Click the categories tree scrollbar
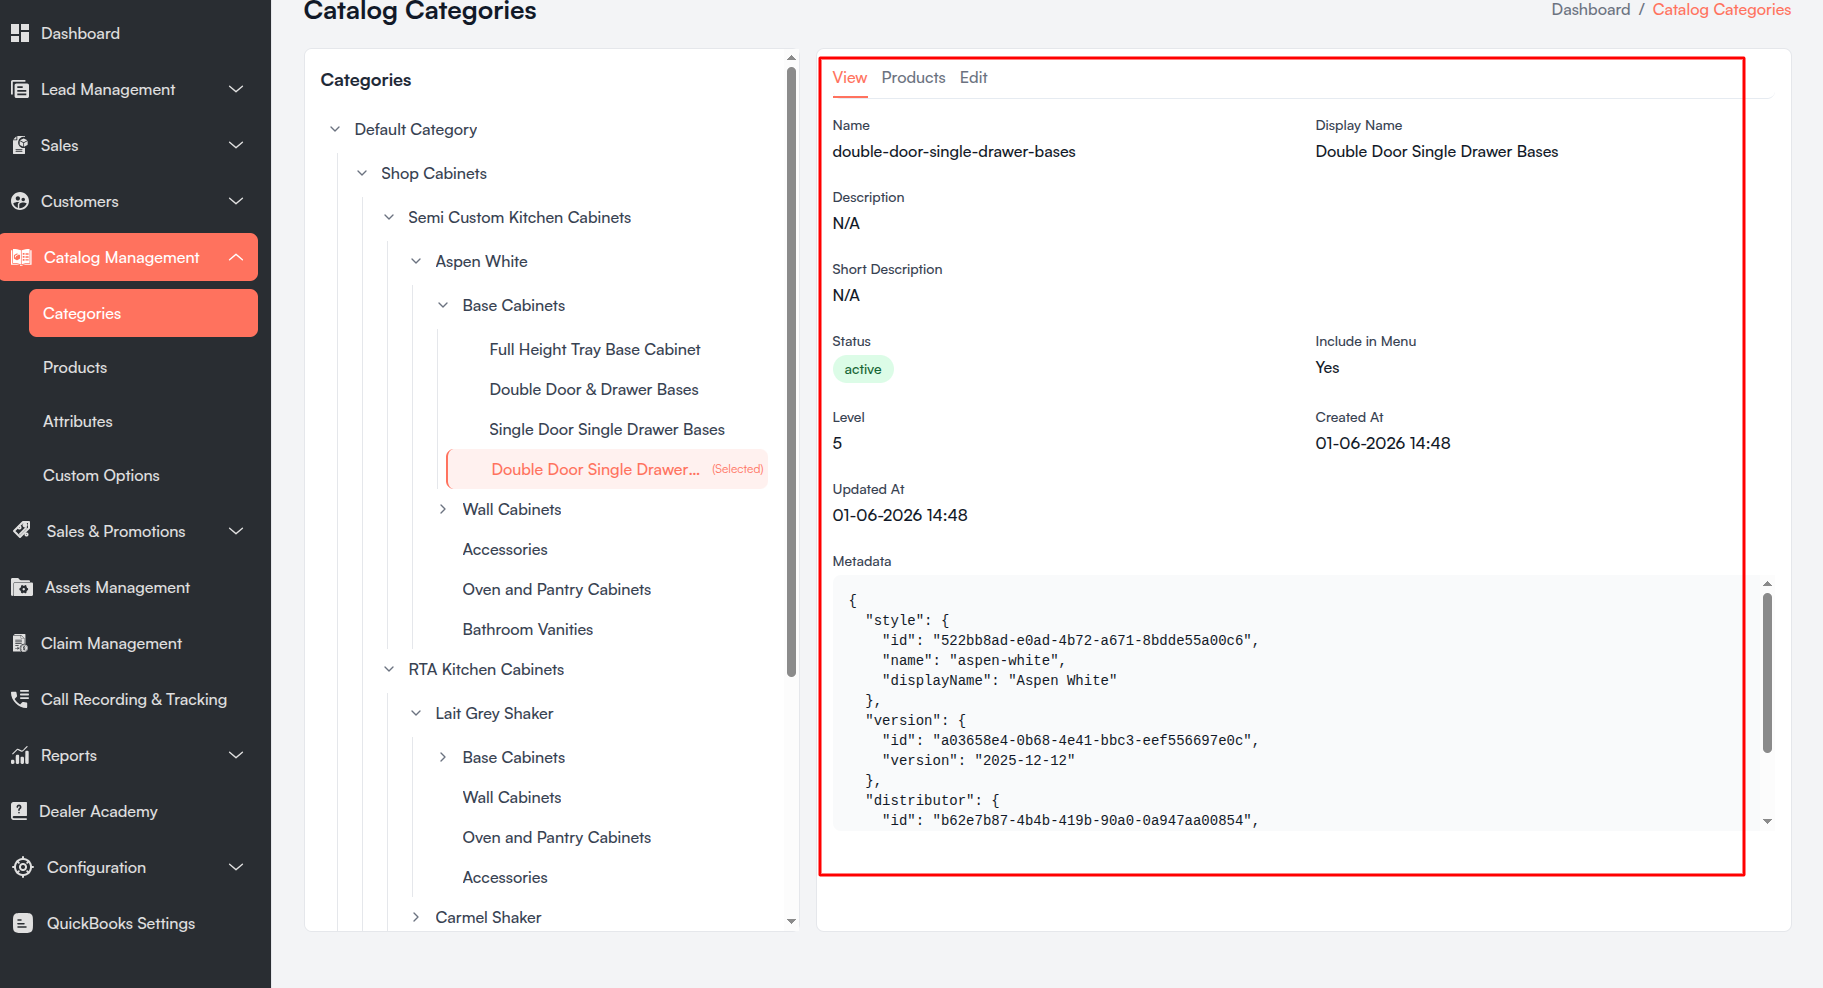 791,372
